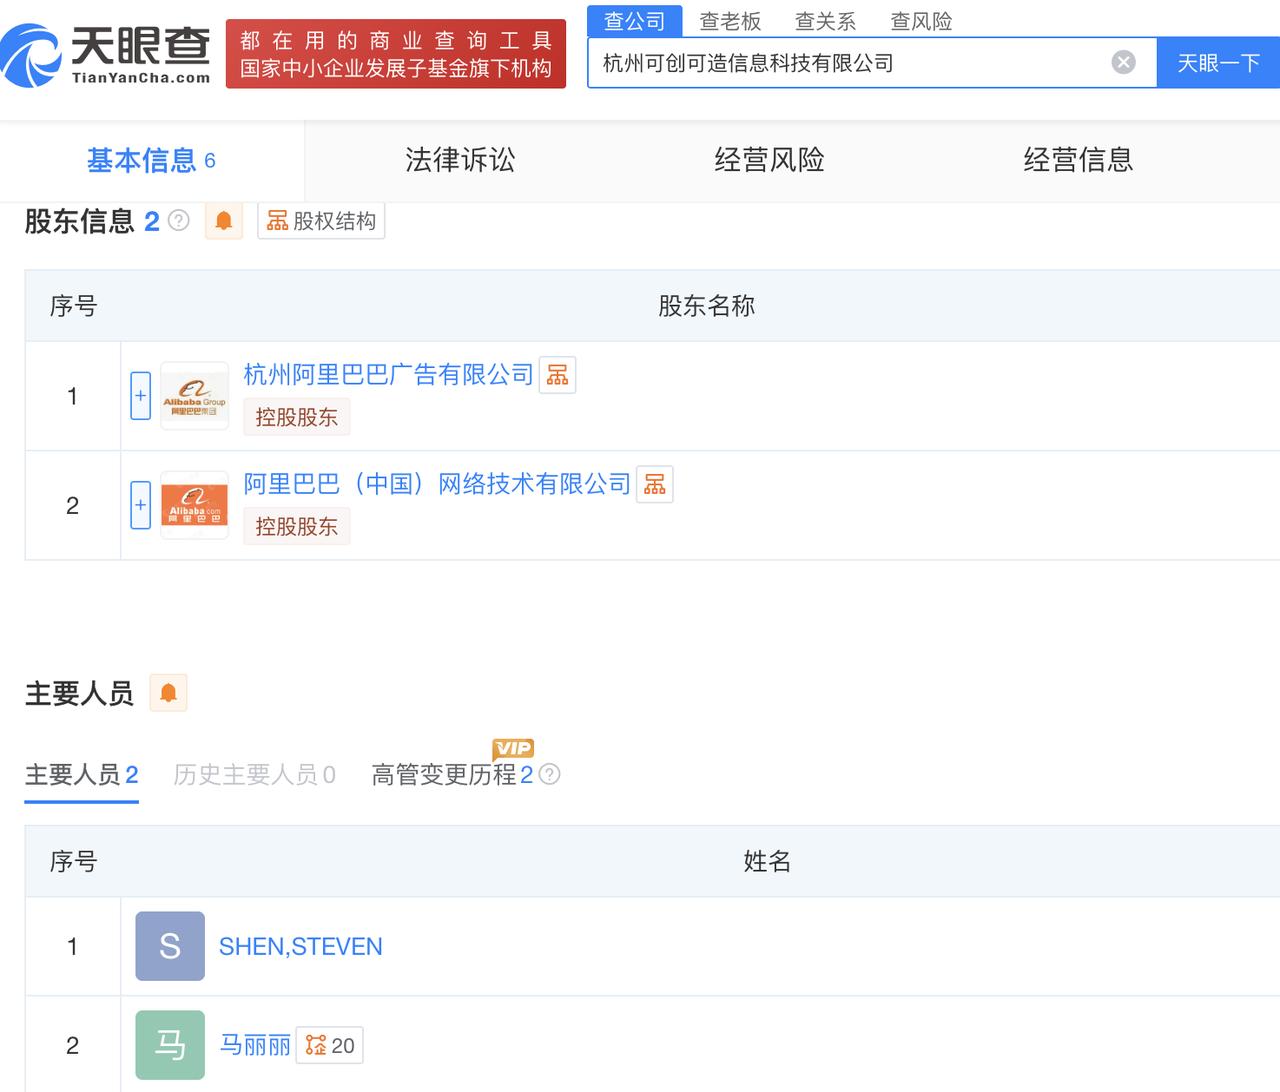Click the bell alert icon next to 主要人员
The image size is (1280, 1092).
168,692
